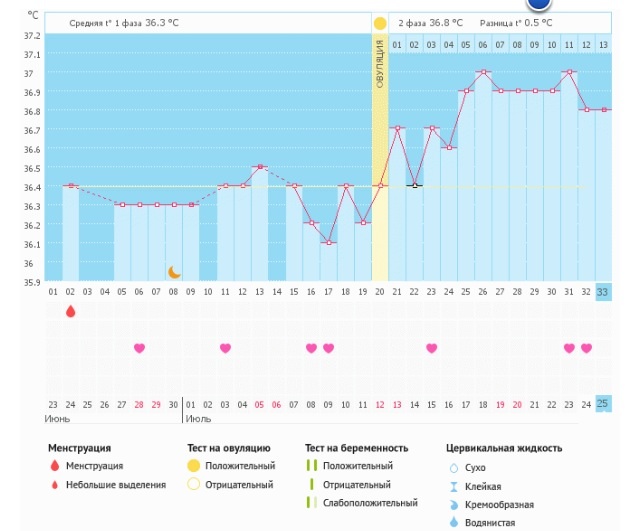Click the vertical Овуляция band label
The height and width of the screenshot is (531, 640).
380,65
